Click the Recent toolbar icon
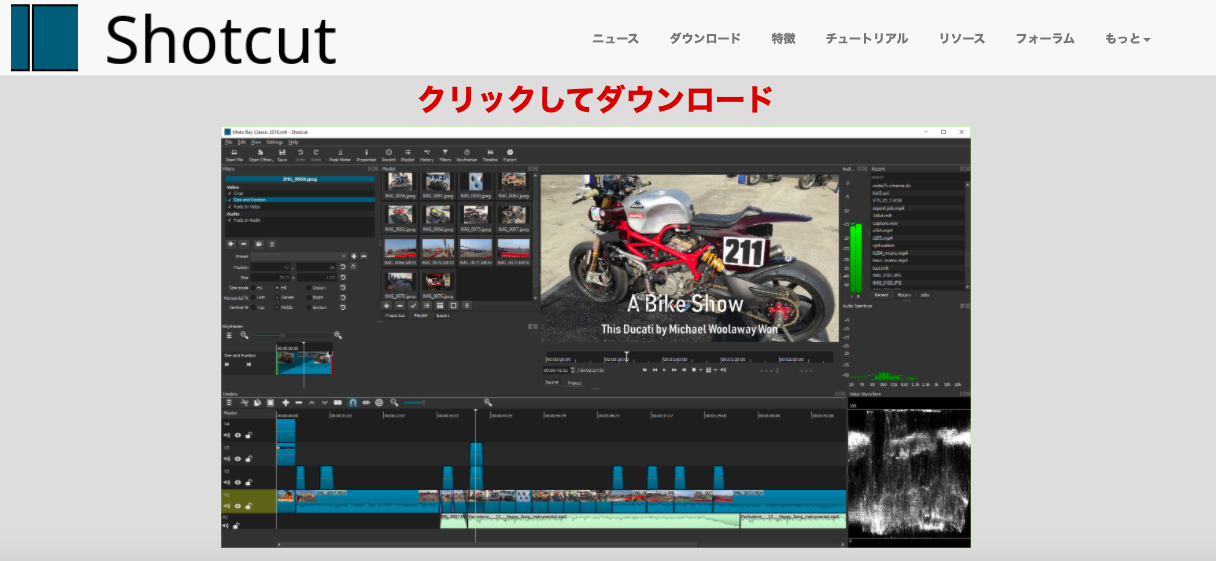 pos(389,156)
